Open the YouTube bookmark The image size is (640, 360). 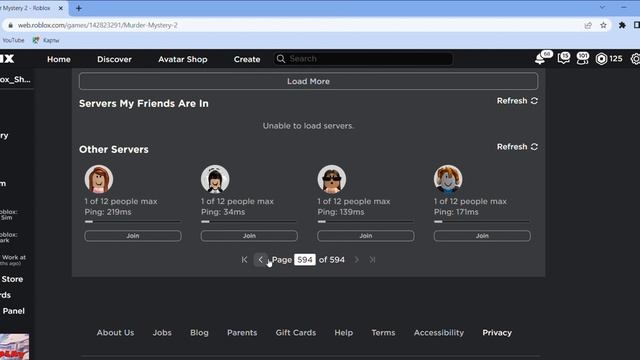[13, 40]
